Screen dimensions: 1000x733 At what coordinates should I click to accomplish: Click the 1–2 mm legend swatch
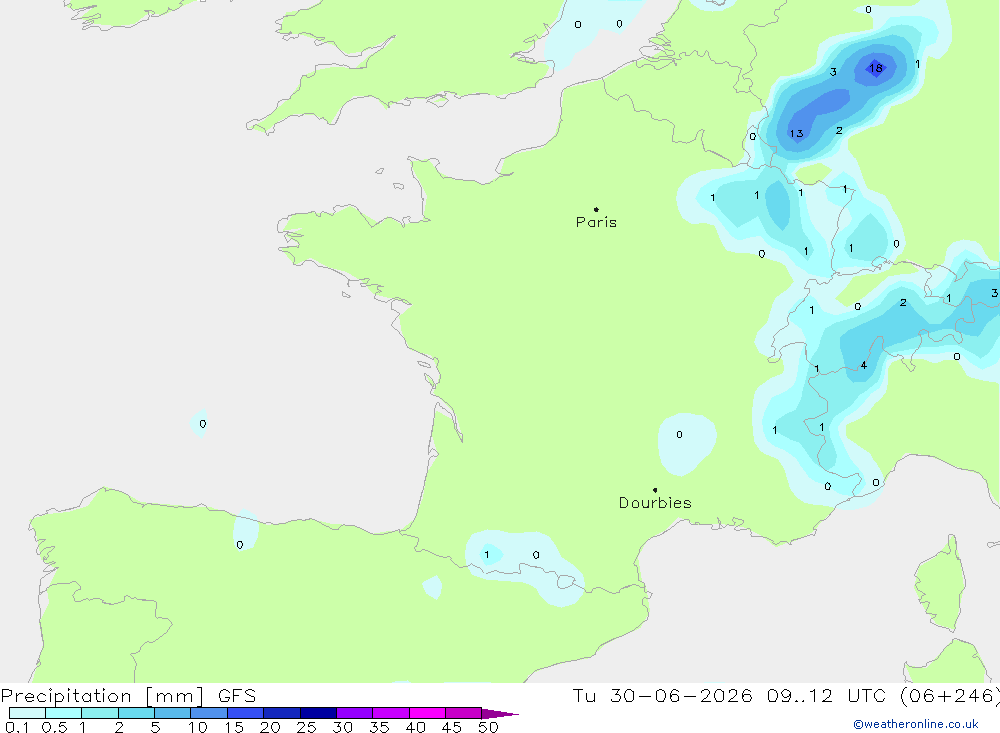click(100, 713)
